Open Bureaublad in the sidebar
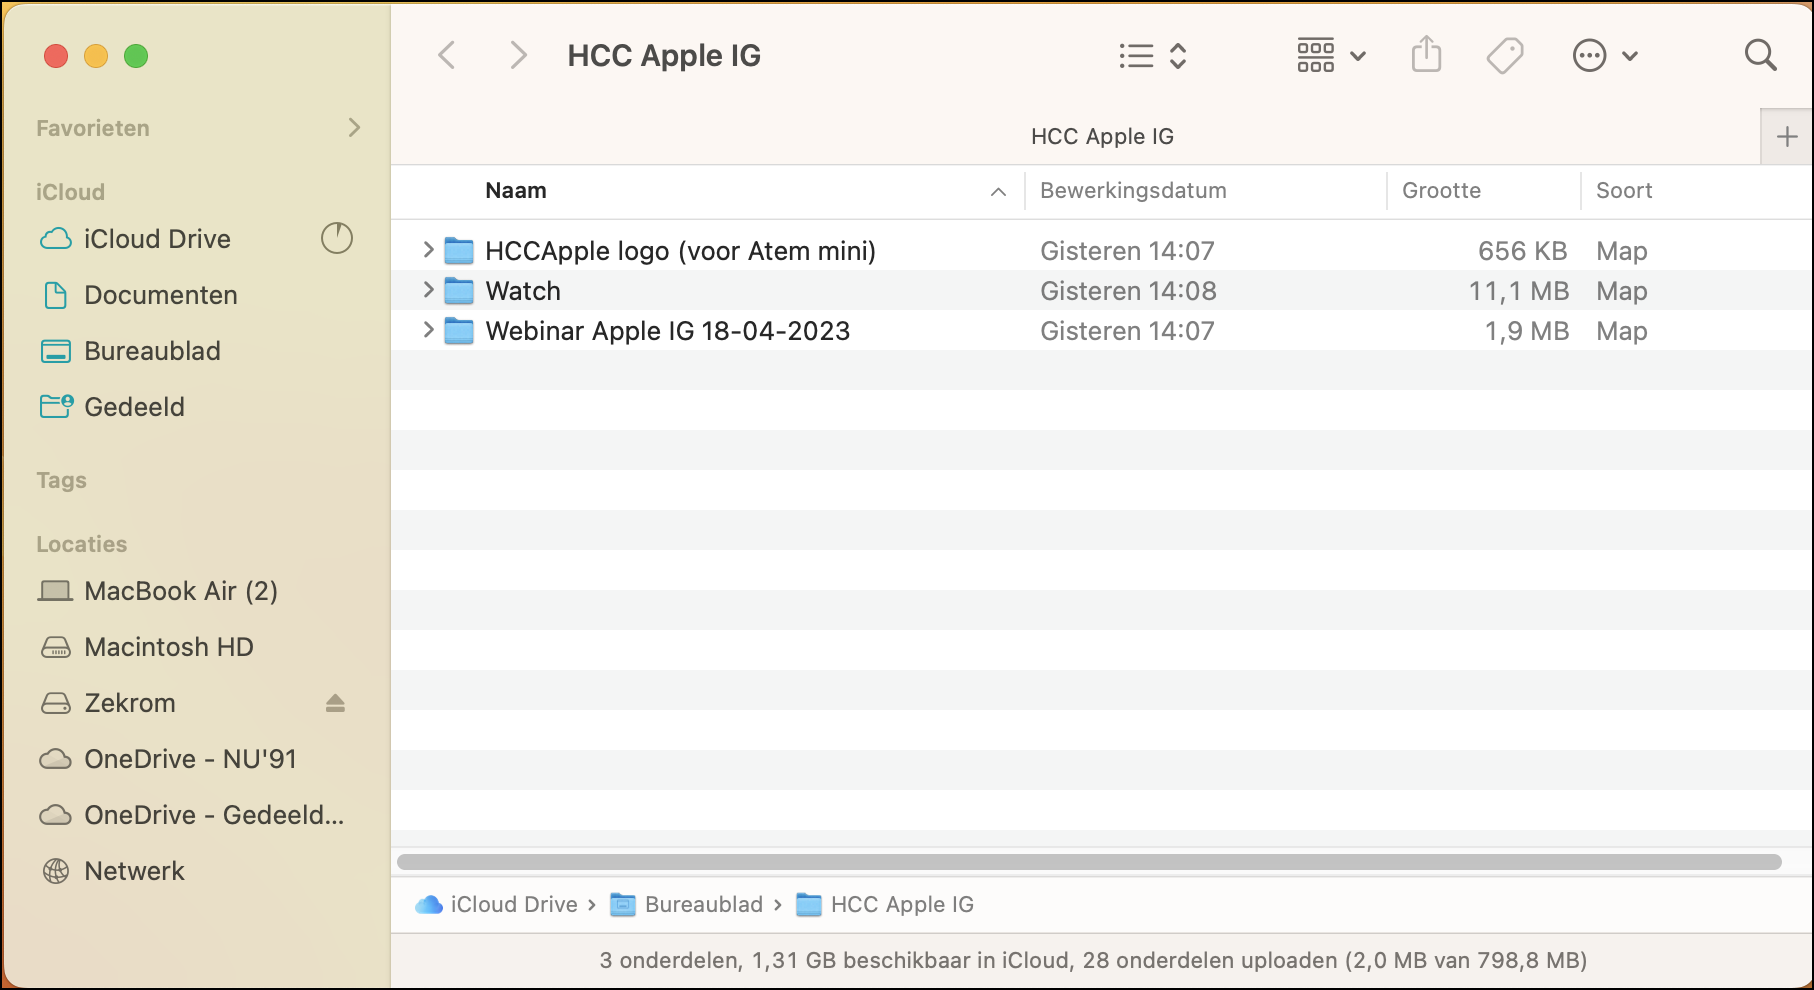The width and height of the screenshot is (1814, 990). 152,351
